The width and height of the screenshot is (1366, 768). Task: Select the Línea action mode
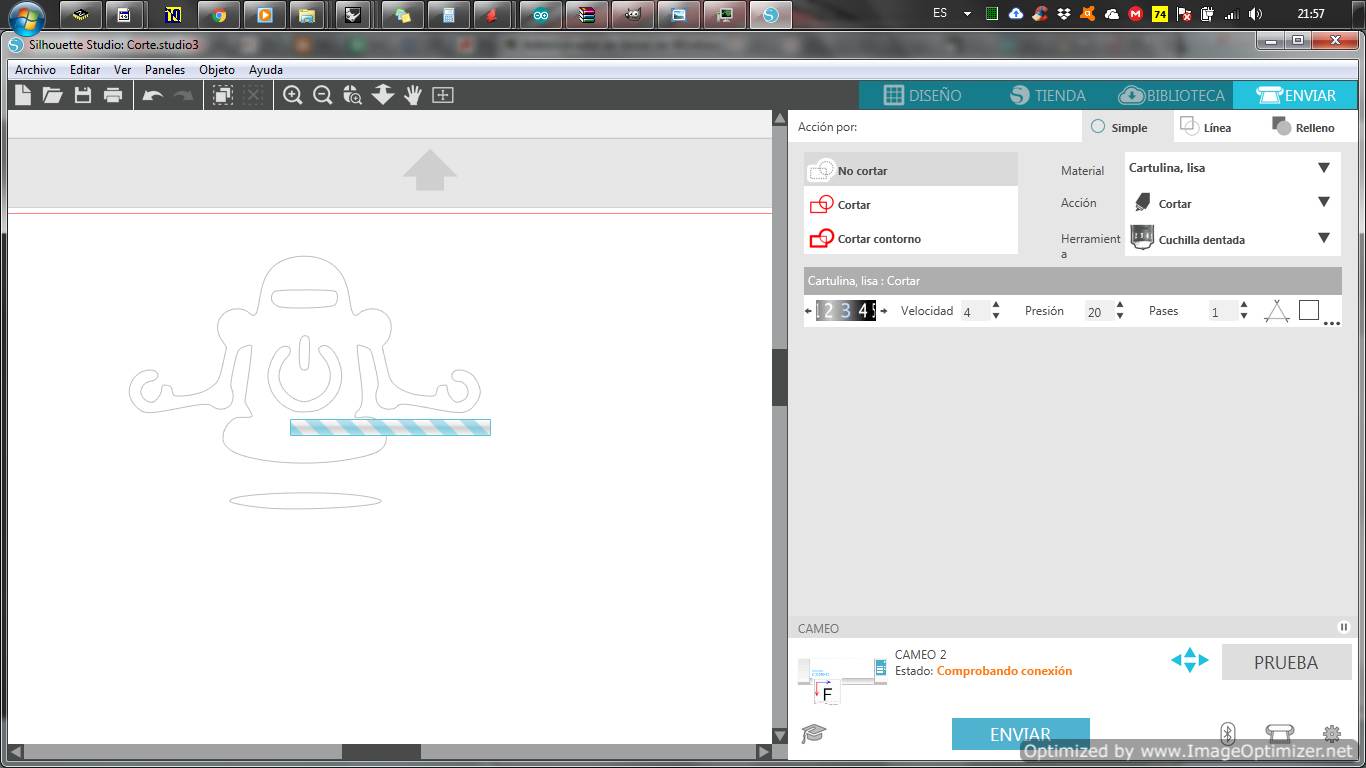click(1205, 127)
